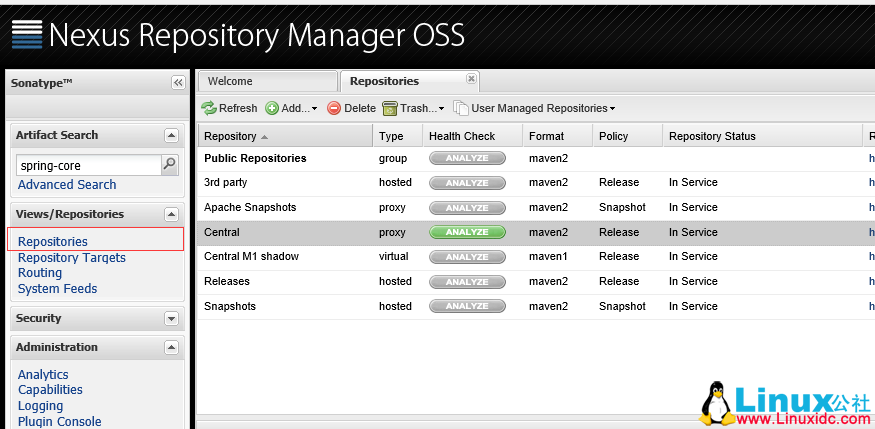
Task: Click the Refresh icon in the toolbar
Action: (209, 108)
